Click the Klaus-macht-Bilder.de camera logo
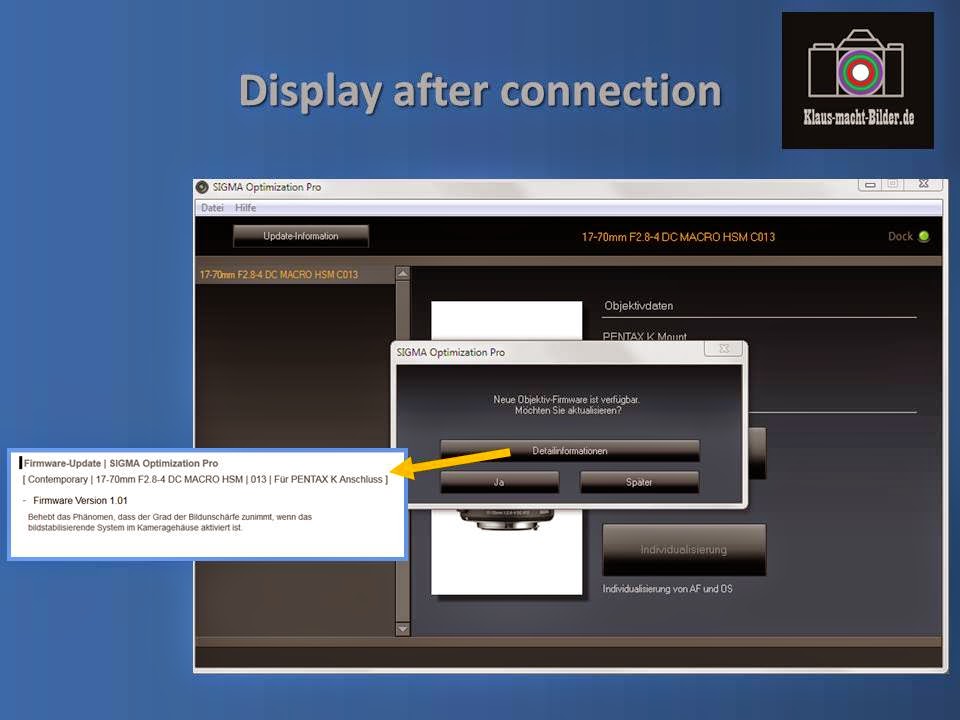The width and height of the screenshot is (960, 720). (x=858, y=80)
